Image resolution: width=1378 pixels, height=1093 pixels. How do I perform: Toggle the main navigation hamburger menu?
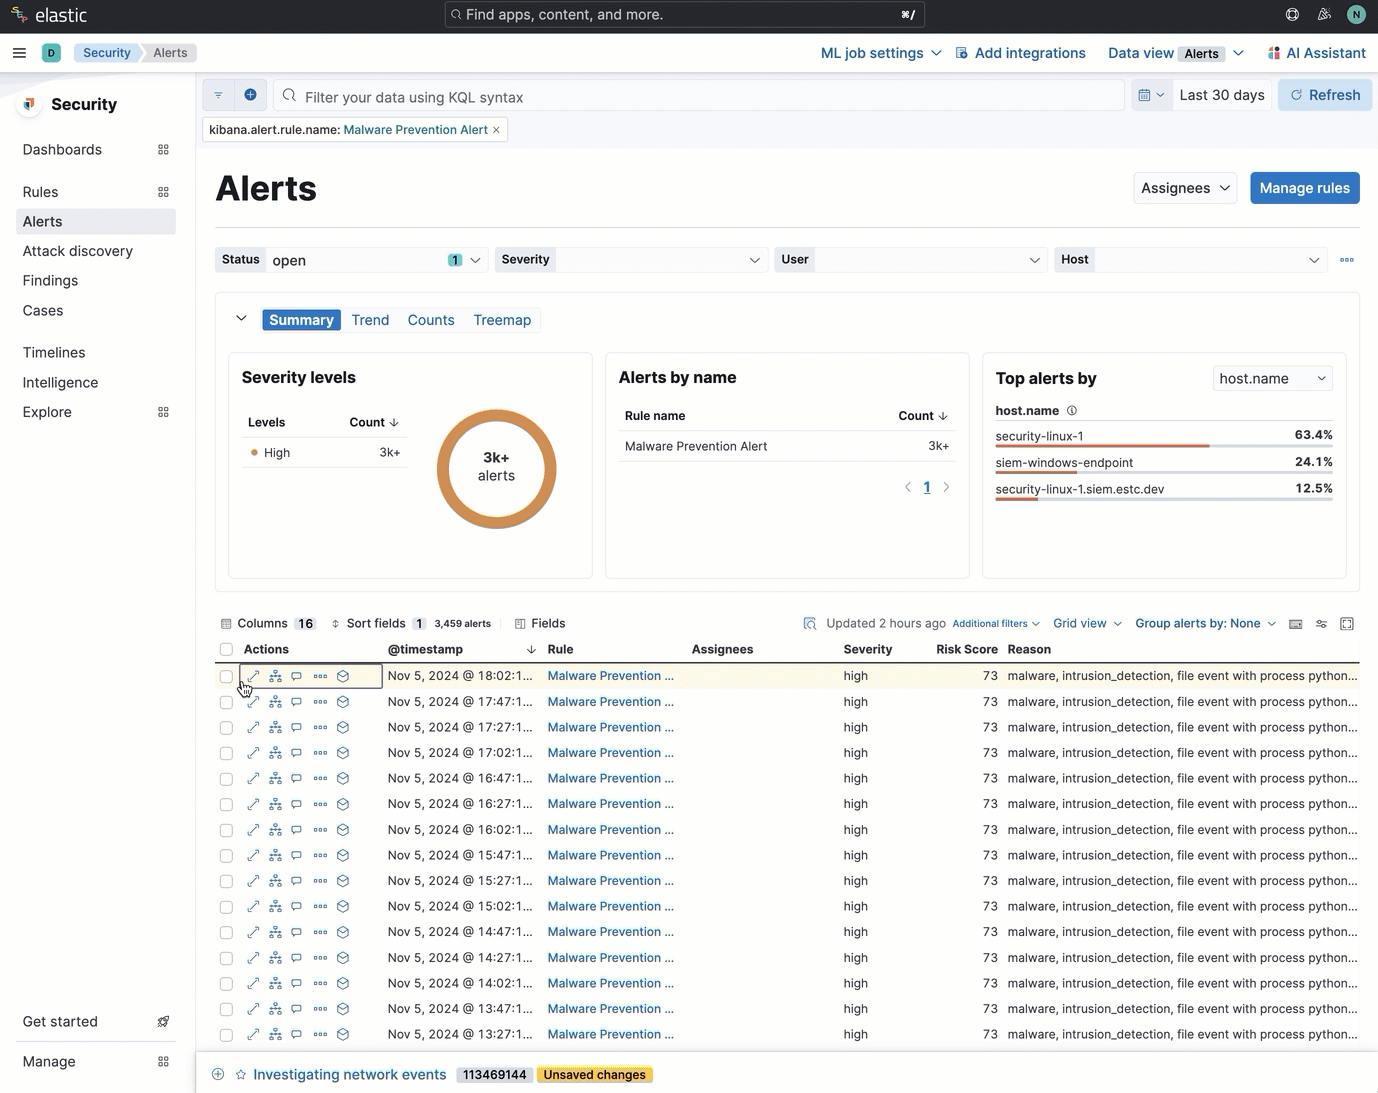pyautogui.click(x=19, y=53)
